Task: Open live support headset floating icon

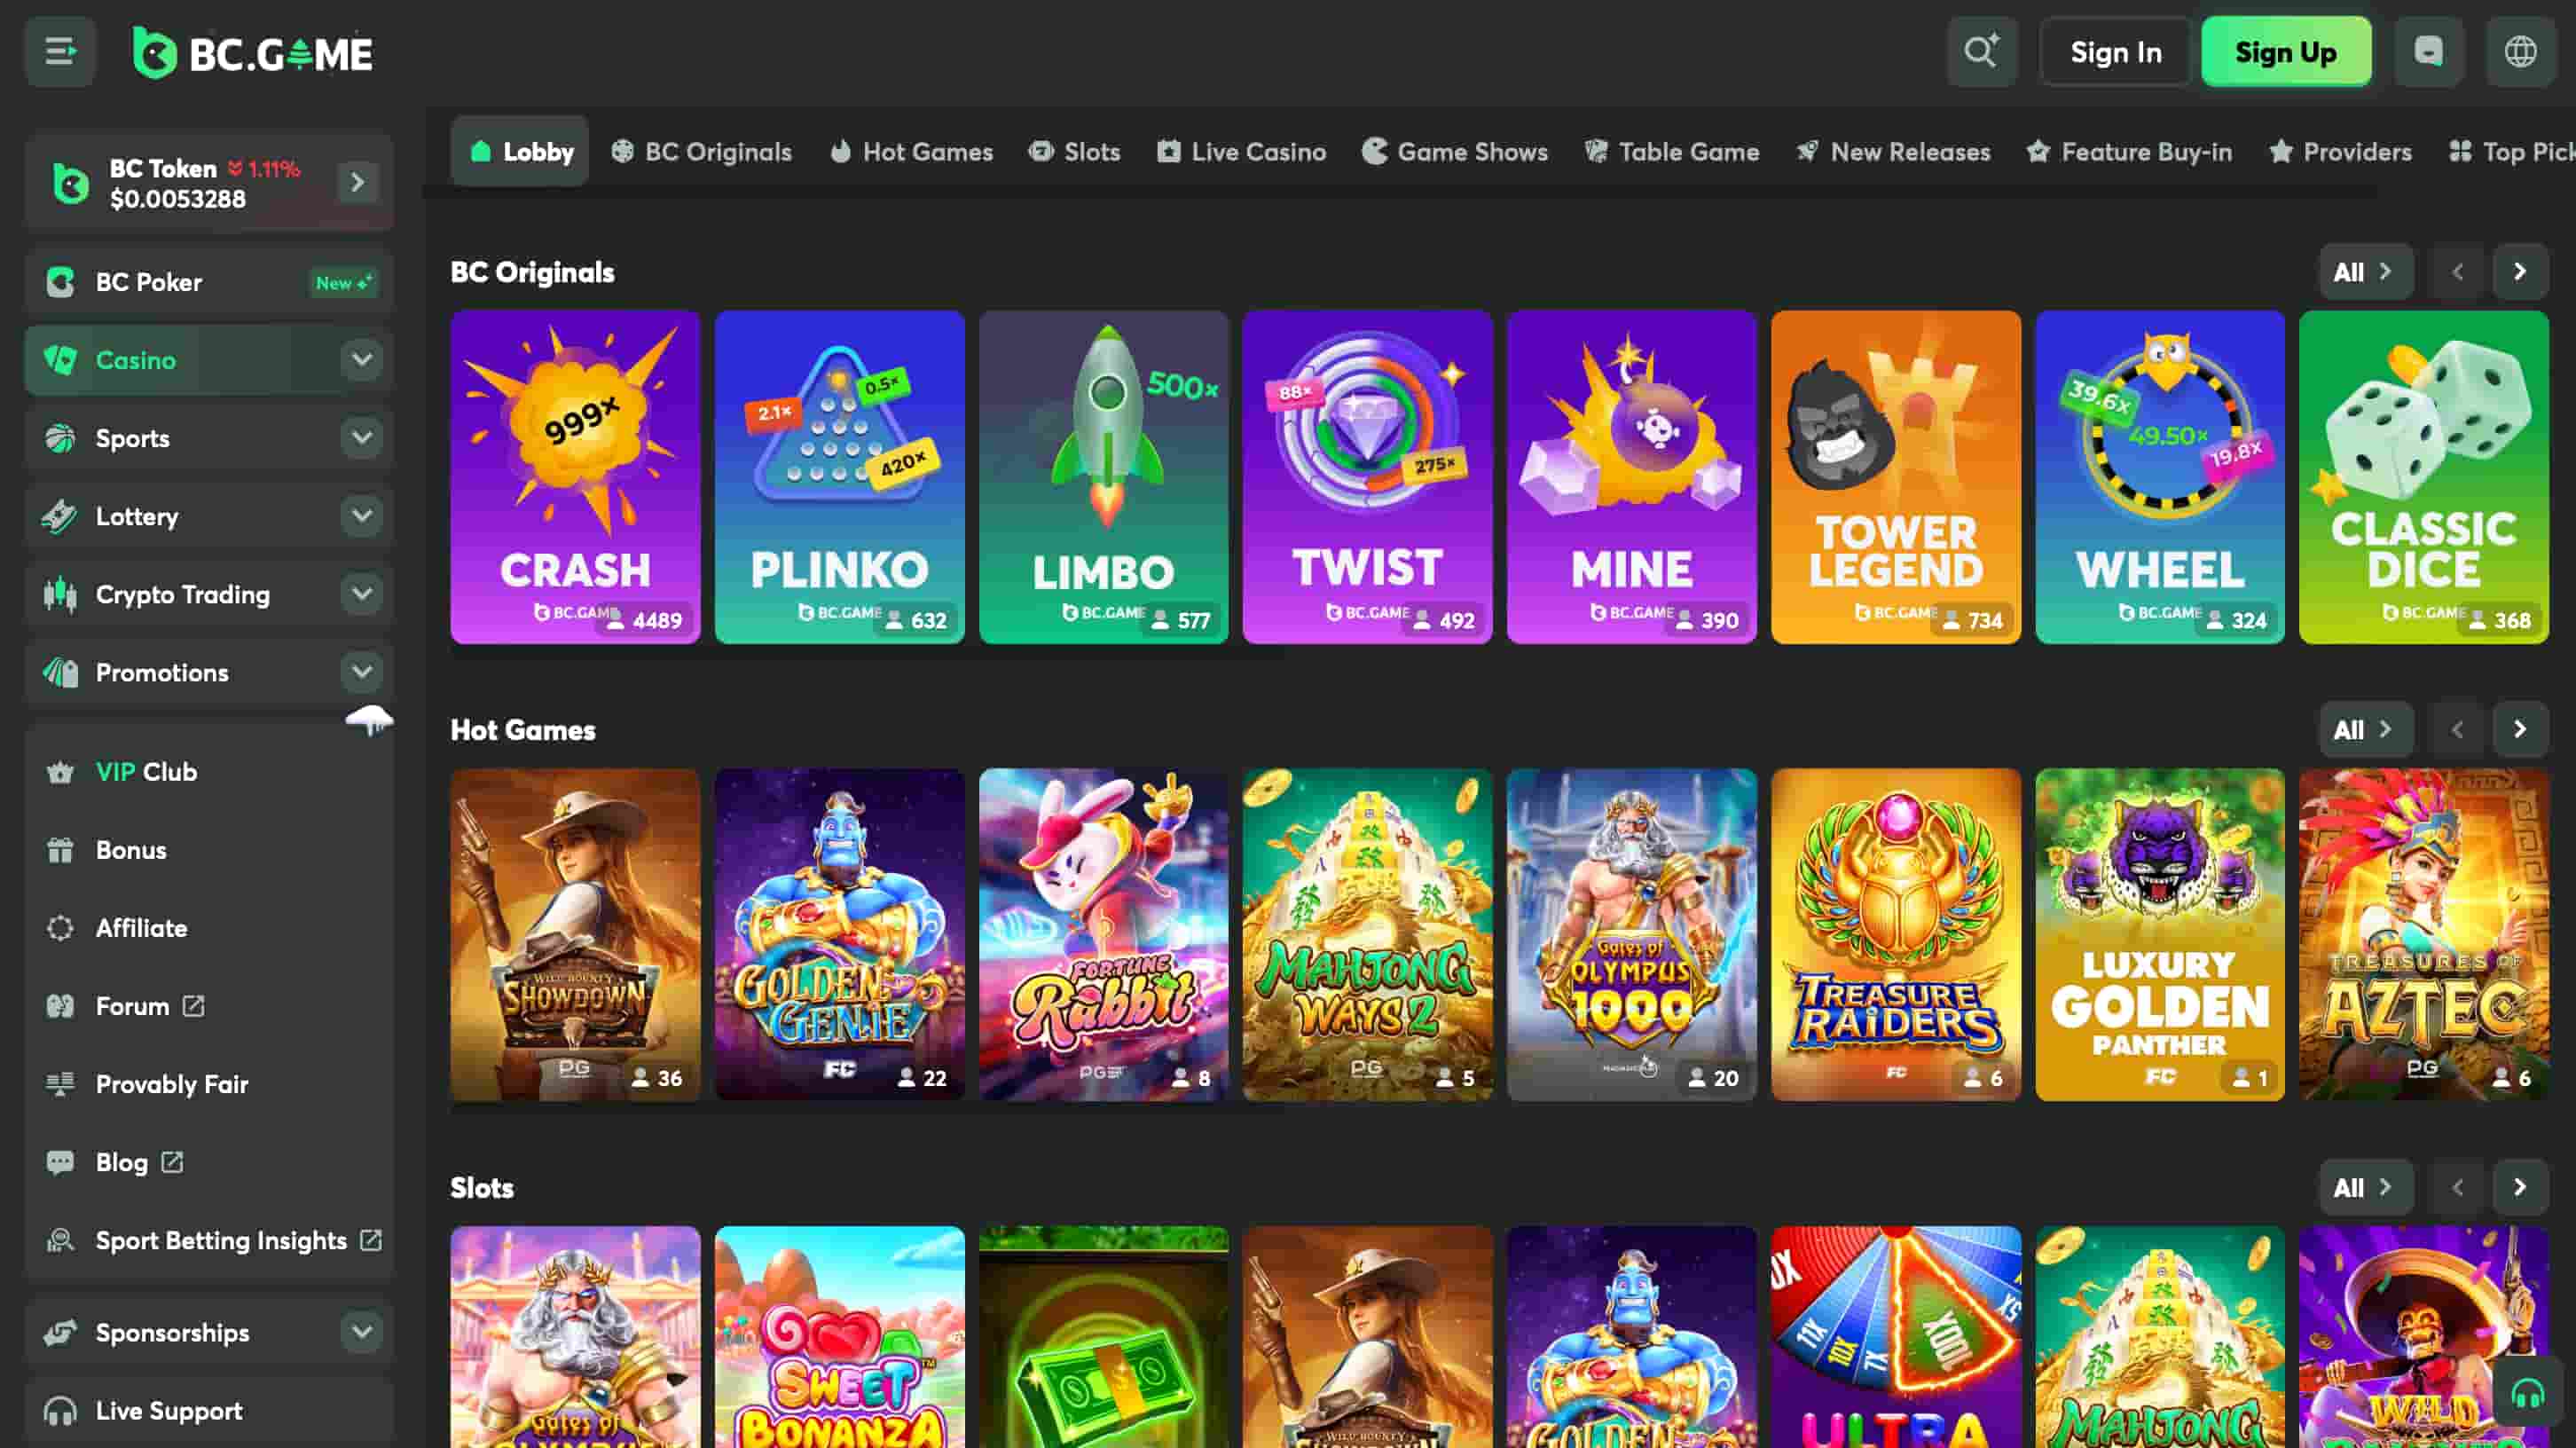Action: [2527, 1393]
